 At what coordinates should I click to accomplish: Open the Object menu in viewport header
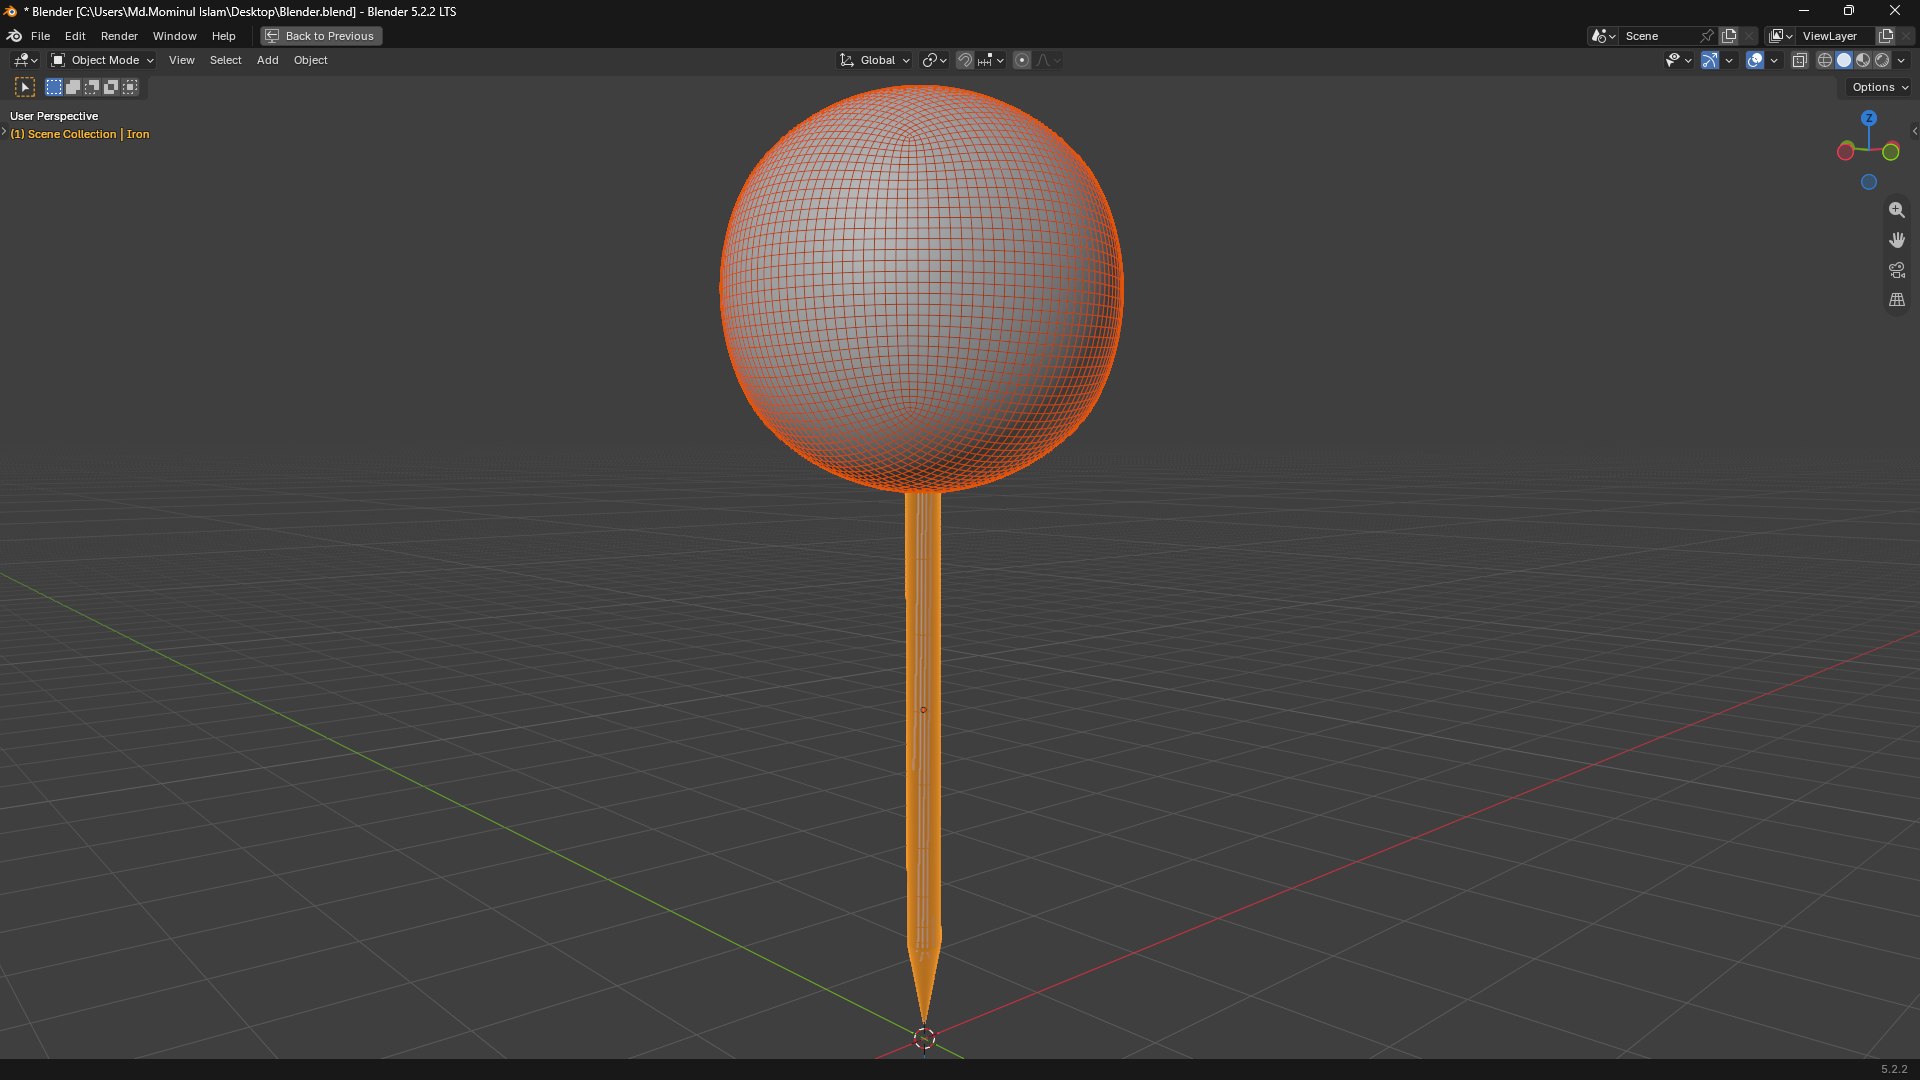(x=310, y=61)
